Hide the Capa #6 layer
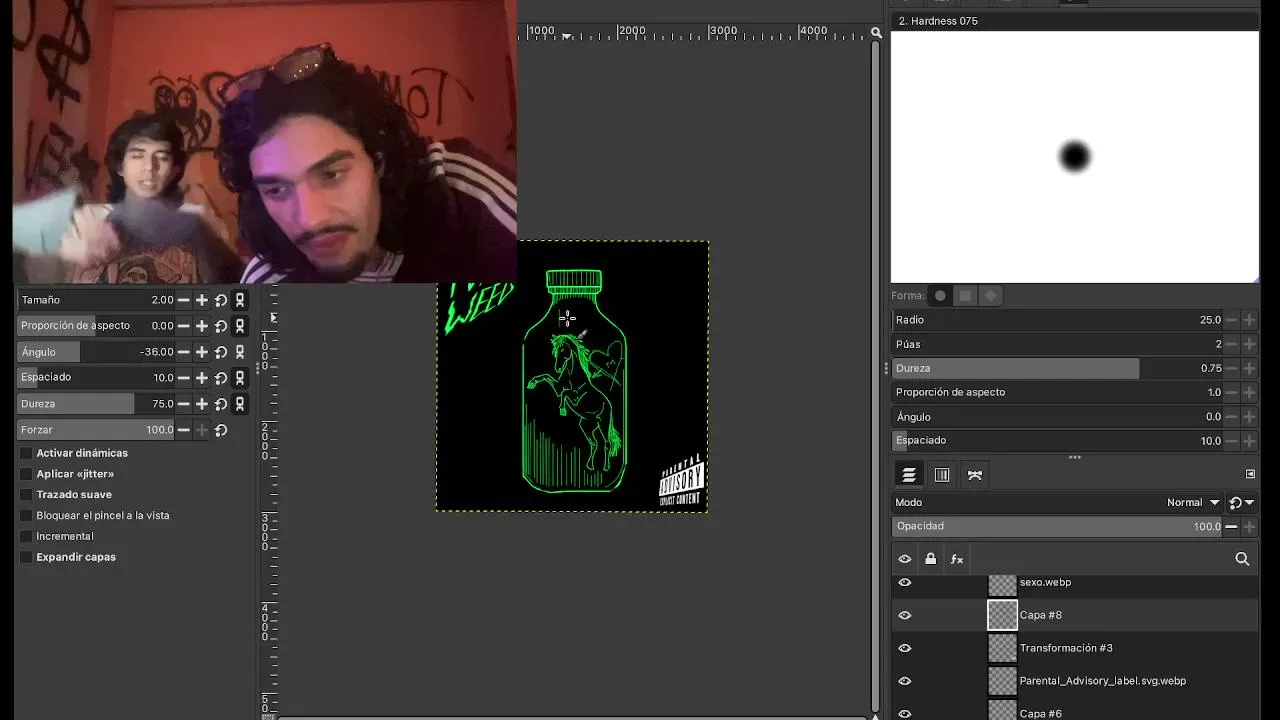1280x720 pixels. 905,713
